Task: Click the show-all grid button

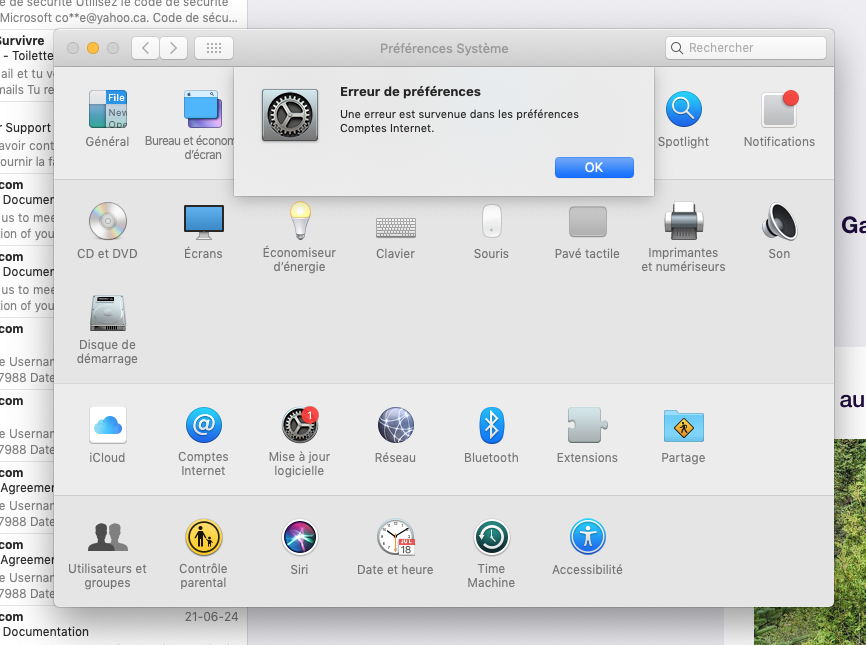Action: click(x=214, y=48)
